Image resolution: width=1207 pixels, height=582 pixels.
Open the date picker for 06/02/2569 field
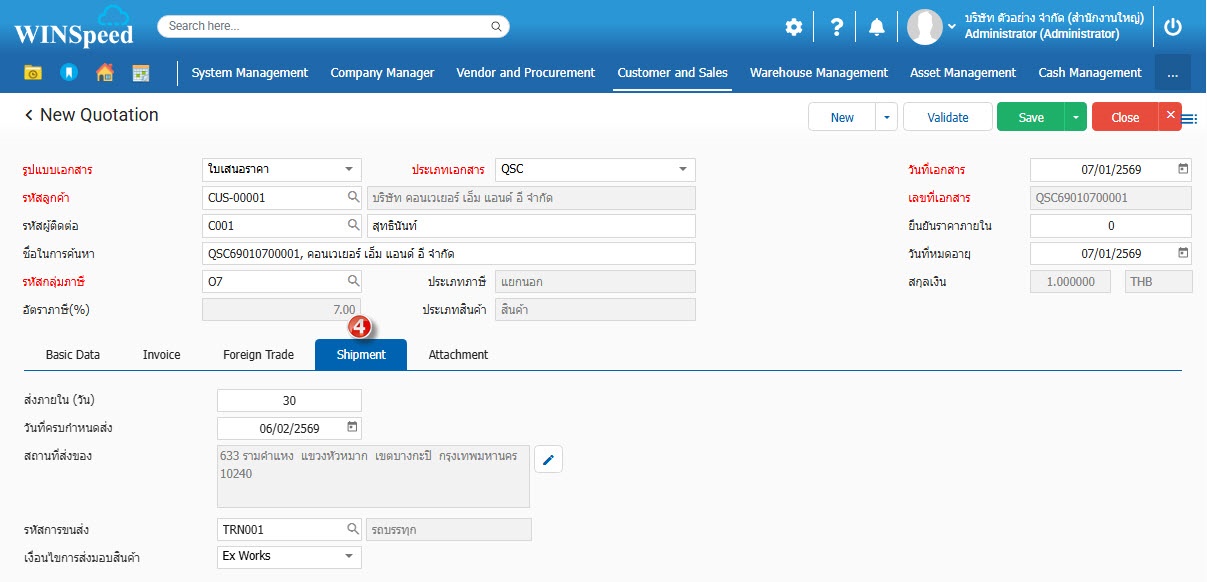[351, 428]
